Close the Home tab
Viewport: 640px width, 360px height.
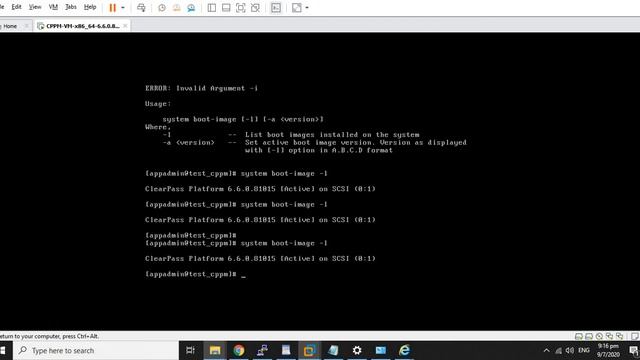27,26
